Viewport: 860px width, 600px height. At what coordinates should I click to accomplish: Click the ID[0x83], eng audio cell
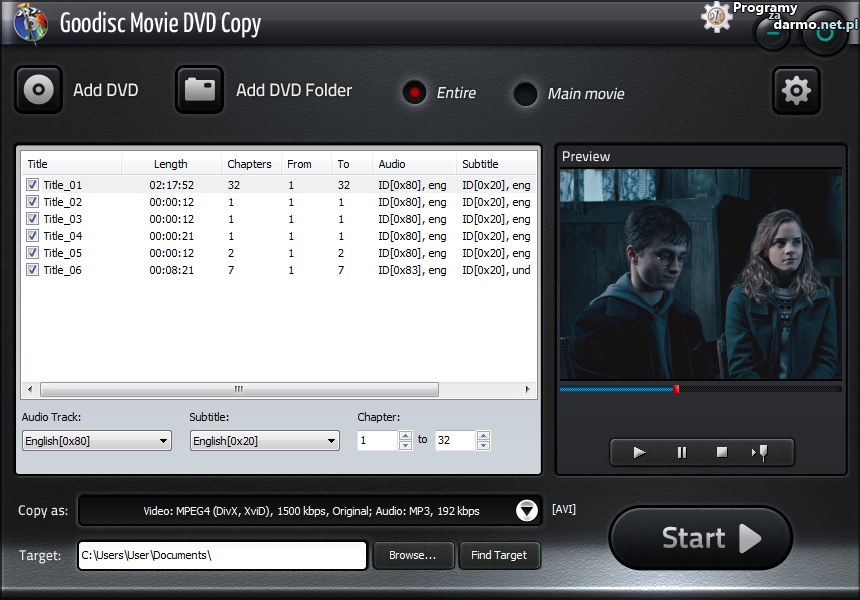click(x=412, y=270)
